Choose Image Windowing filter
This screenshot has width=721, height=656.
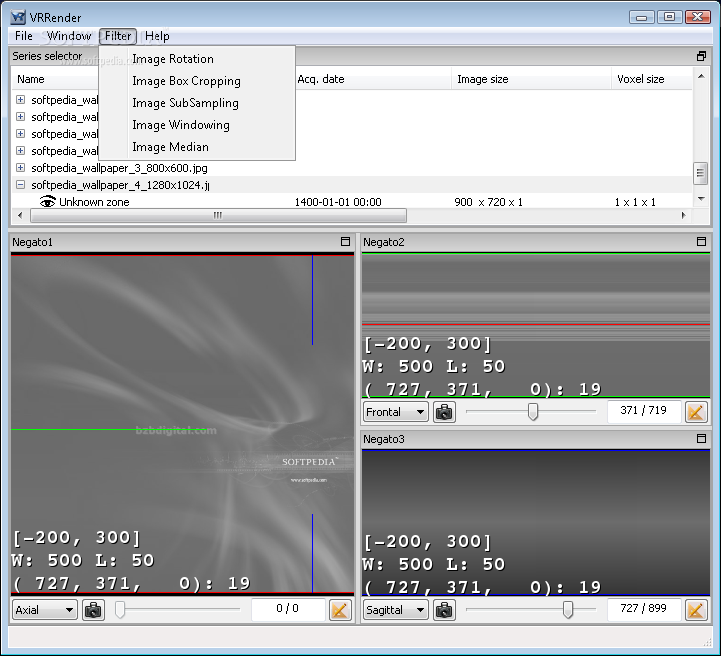tap(197, 125)
